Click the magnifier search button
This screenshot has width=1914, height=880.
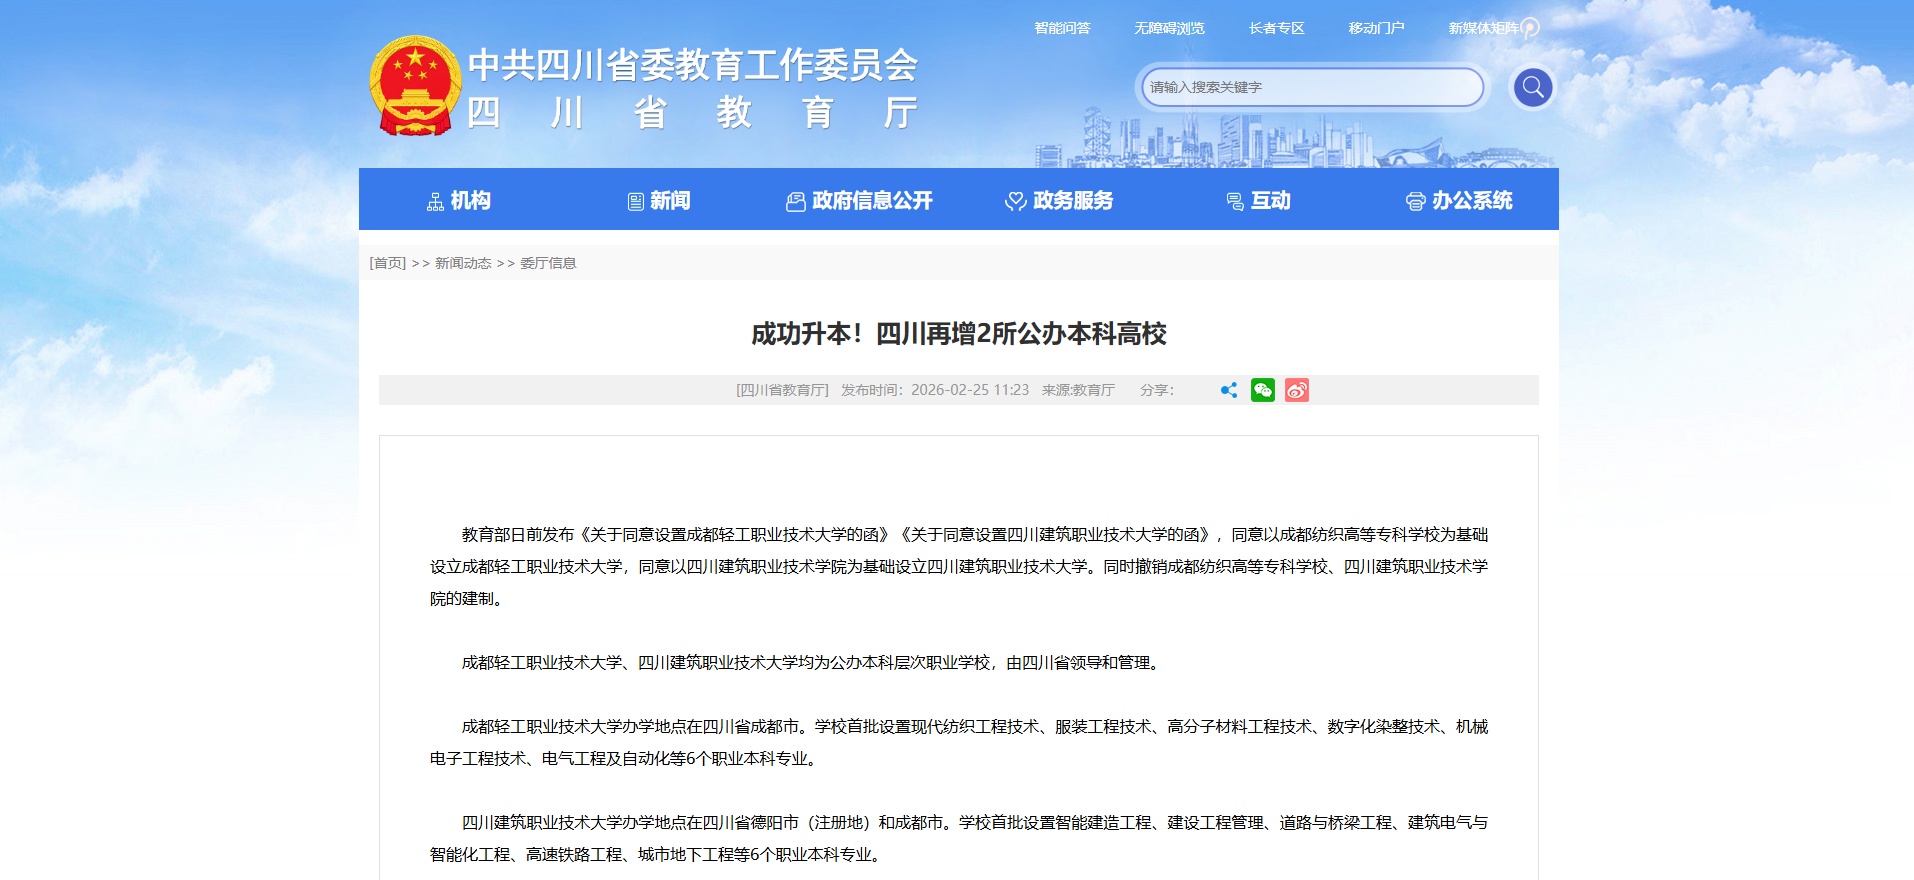(1532, 88)
